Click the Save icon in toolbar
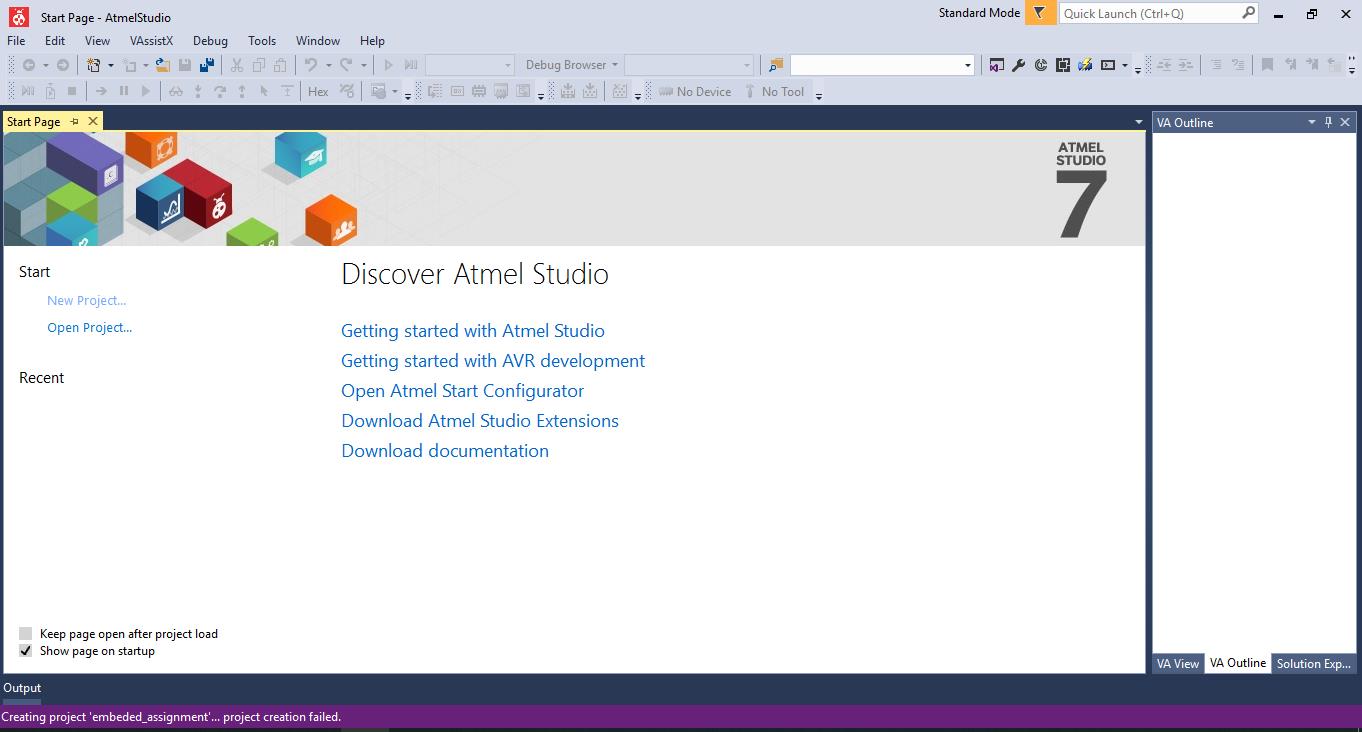The image size is (1362, 732). point(185,65)
